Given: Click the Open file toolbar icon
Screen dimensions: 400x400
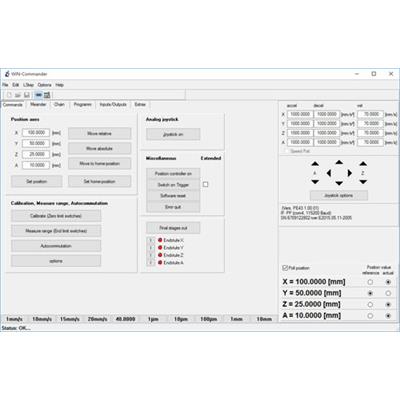Looking at the screenshot, I should (x=18, y=95).
